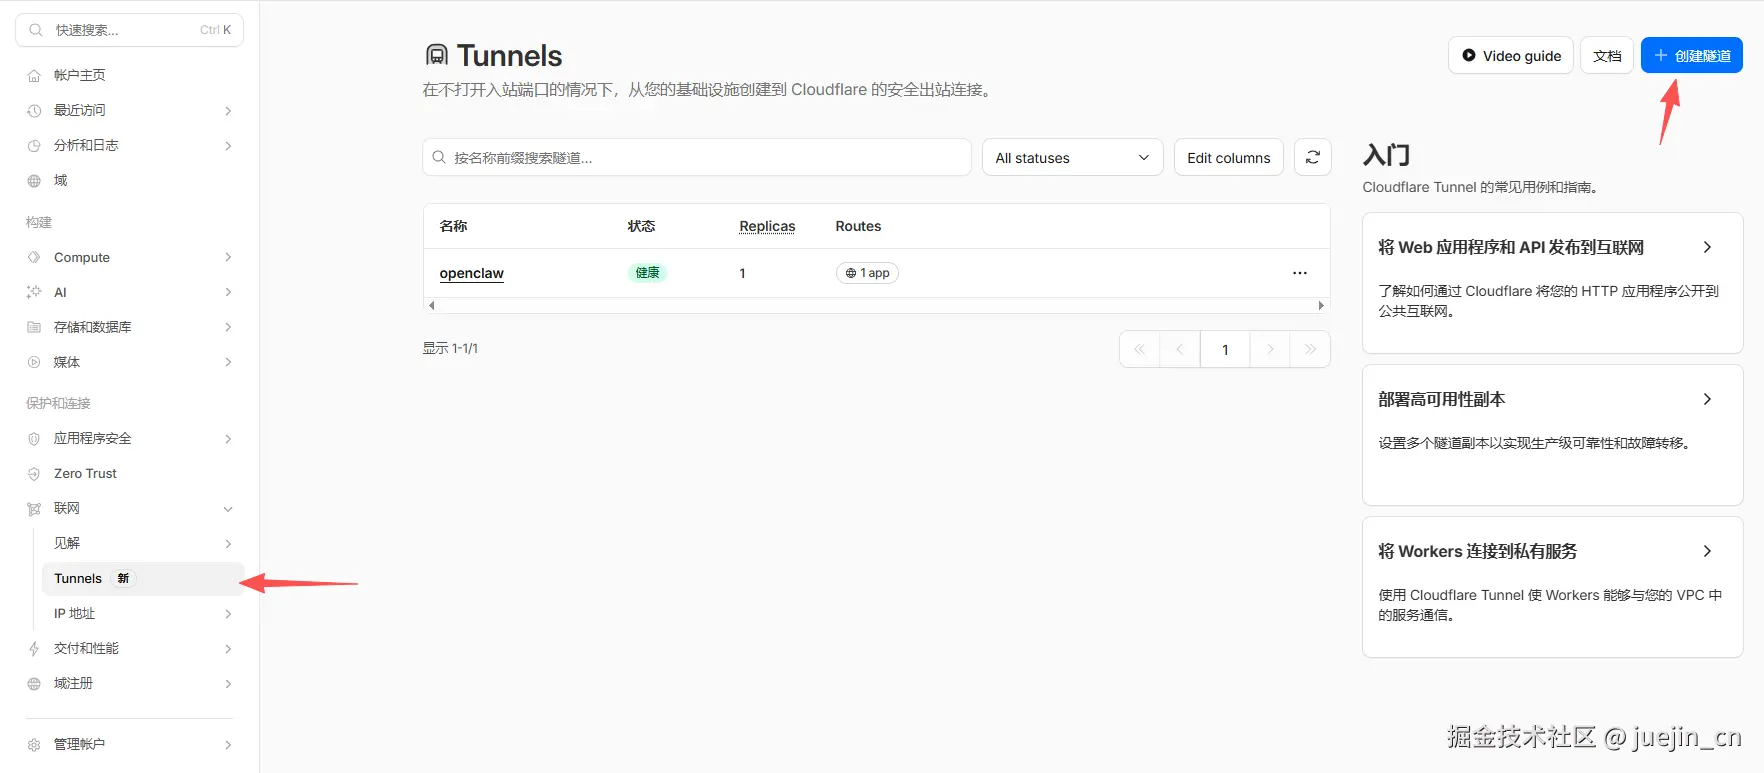Expand Compute submenu chevron
Image resolution: width=1764 pixels, height=773 pixels.
tap(228, 258)
